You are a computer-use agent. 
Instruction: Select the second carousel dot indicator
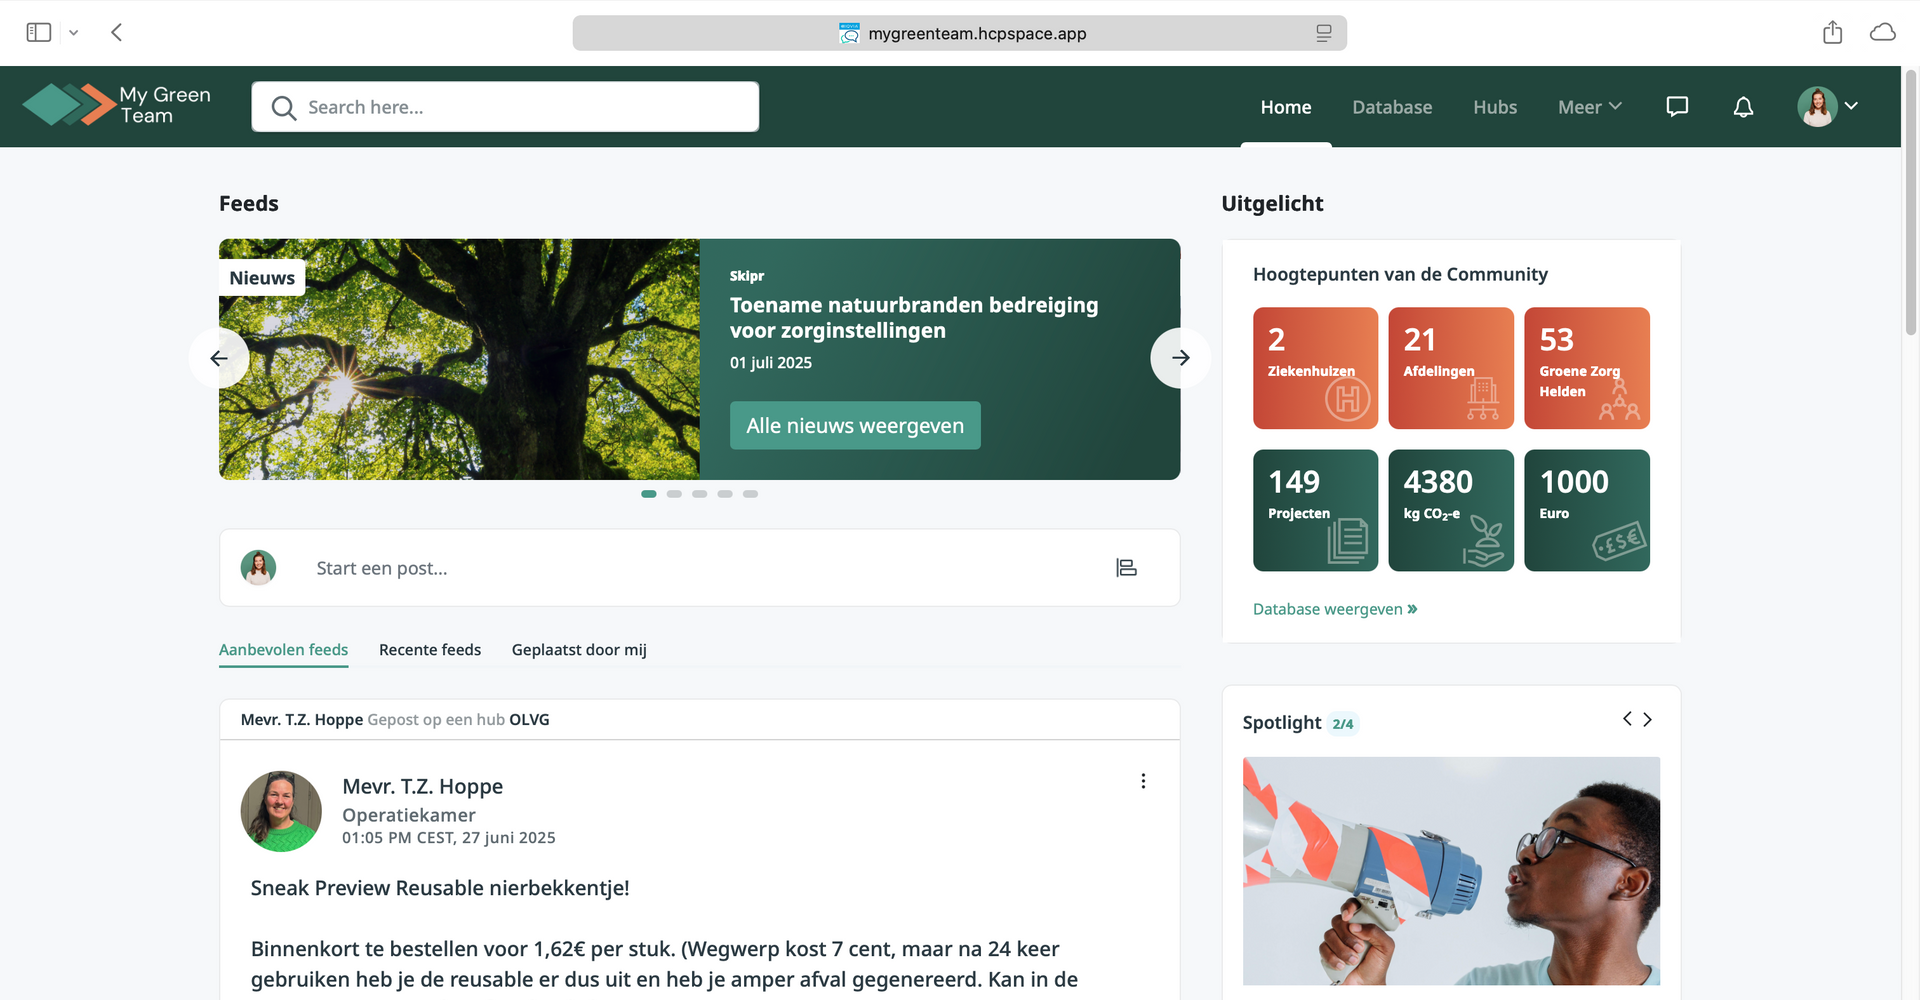pyautogui.click(x=674, y=494)
